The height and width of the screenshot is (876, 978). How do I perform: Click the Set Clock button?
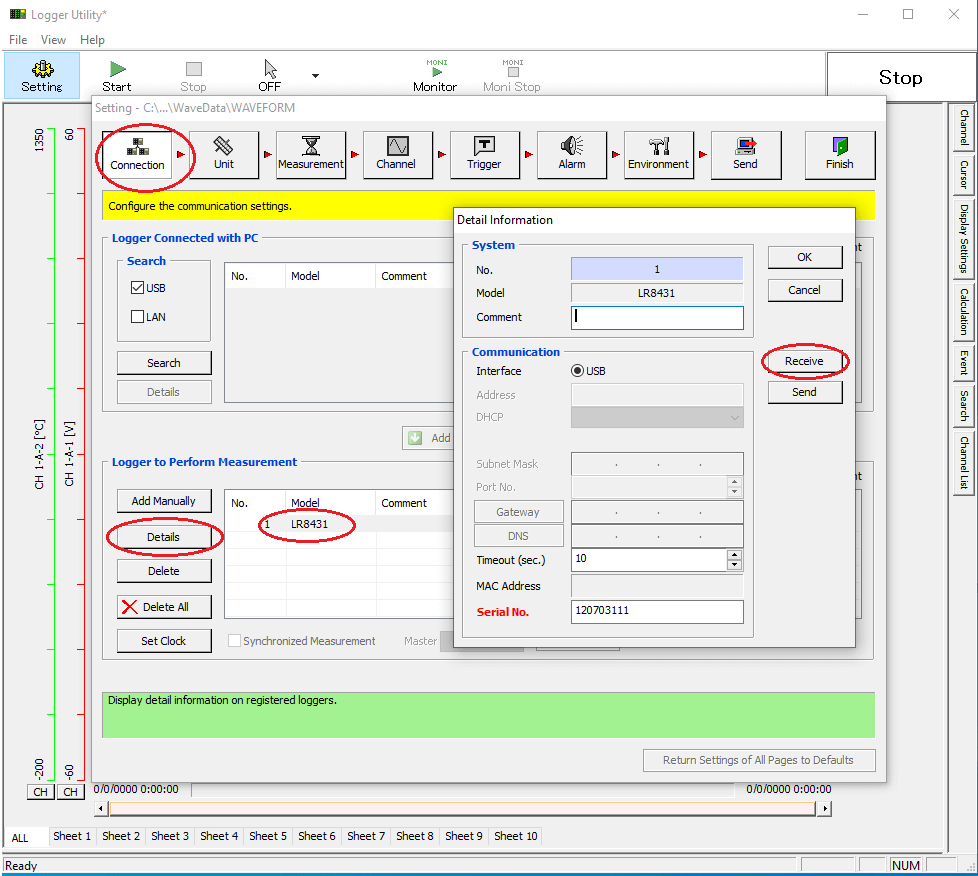coord(163,641)
